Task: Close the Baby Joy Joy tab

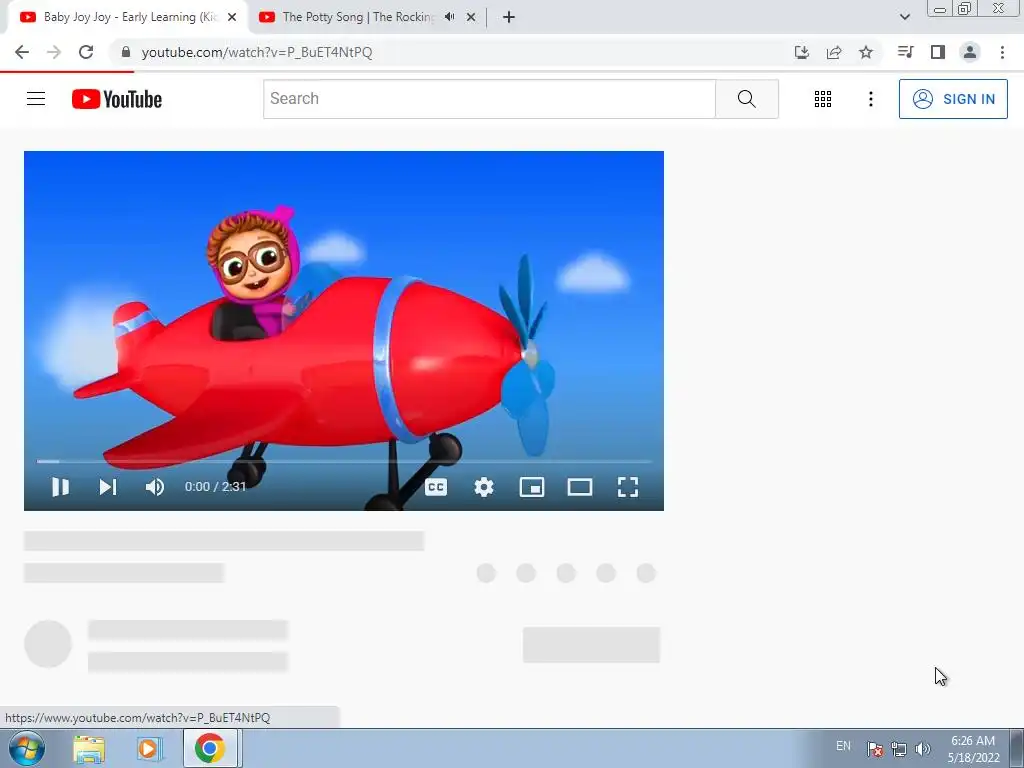Action: pos(232,18)
